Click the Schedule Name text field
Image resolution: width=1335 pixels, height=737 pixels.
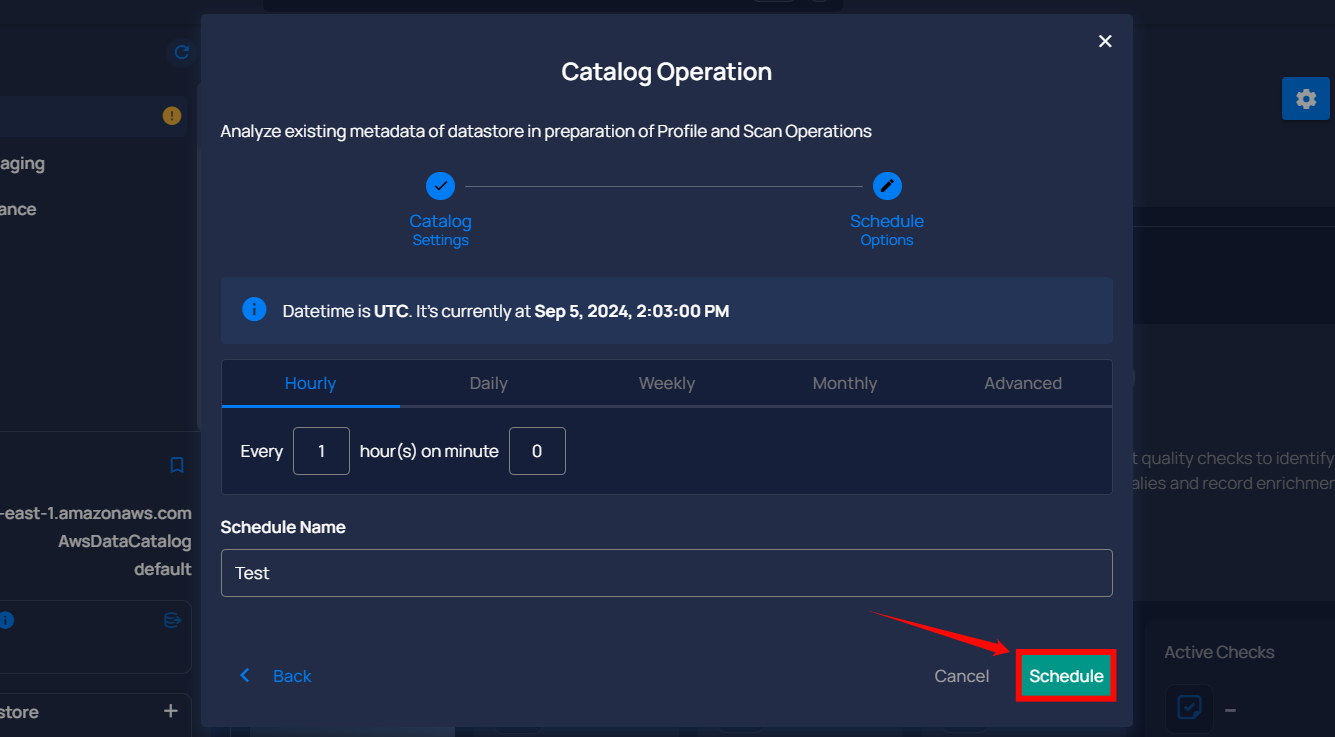[x=666, y=573]
